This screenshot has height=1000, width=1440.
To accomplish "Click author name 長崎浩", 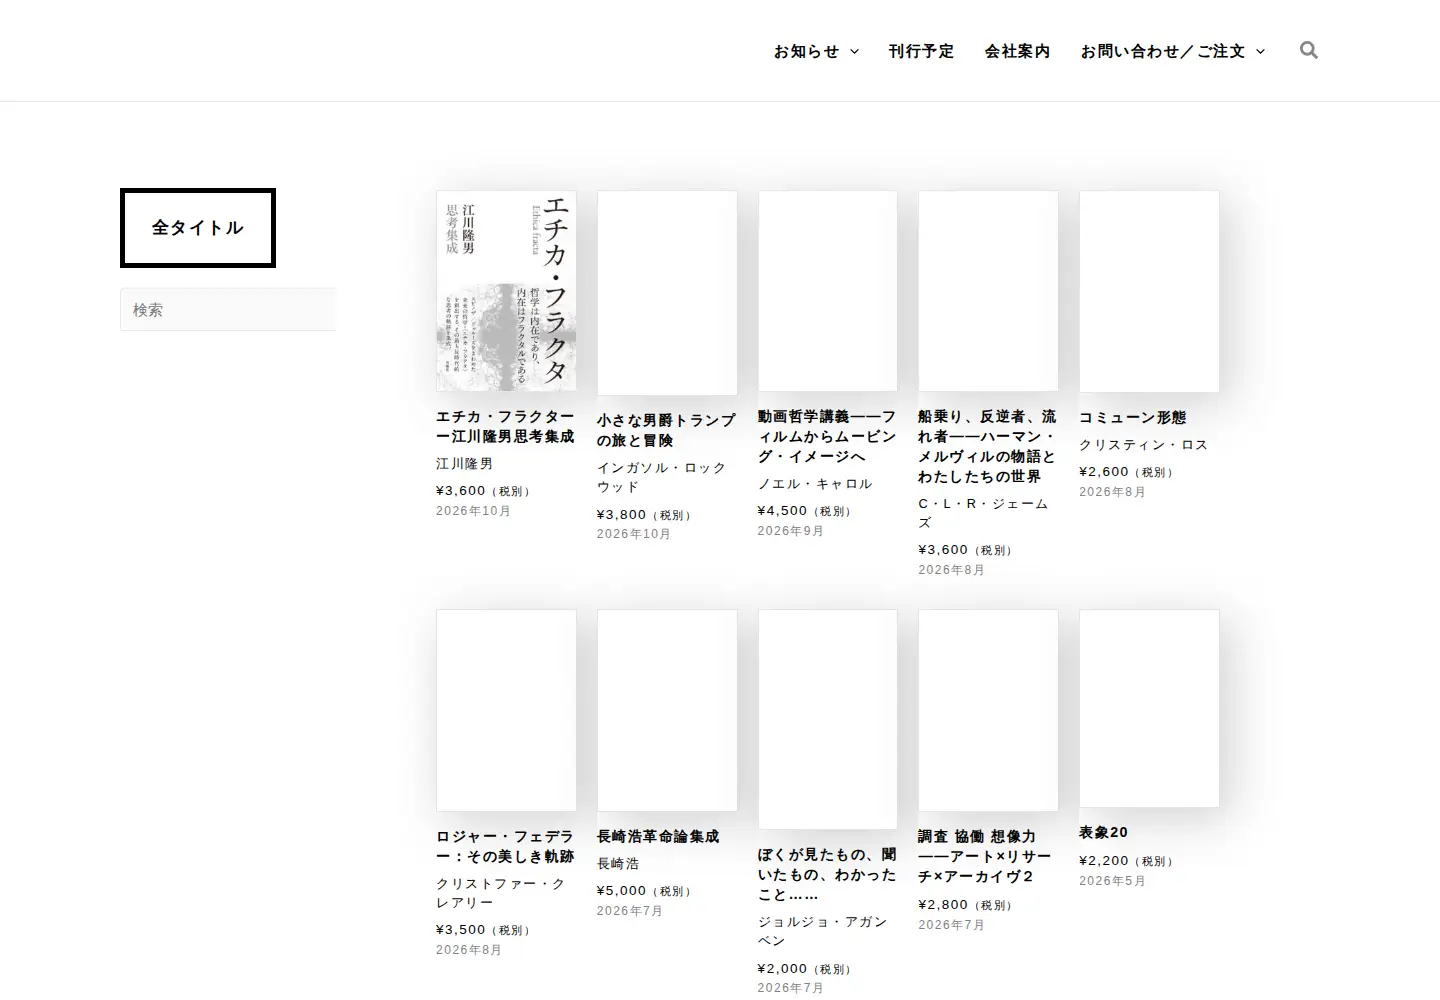I will pyautogui.click(x=618, y=864).
